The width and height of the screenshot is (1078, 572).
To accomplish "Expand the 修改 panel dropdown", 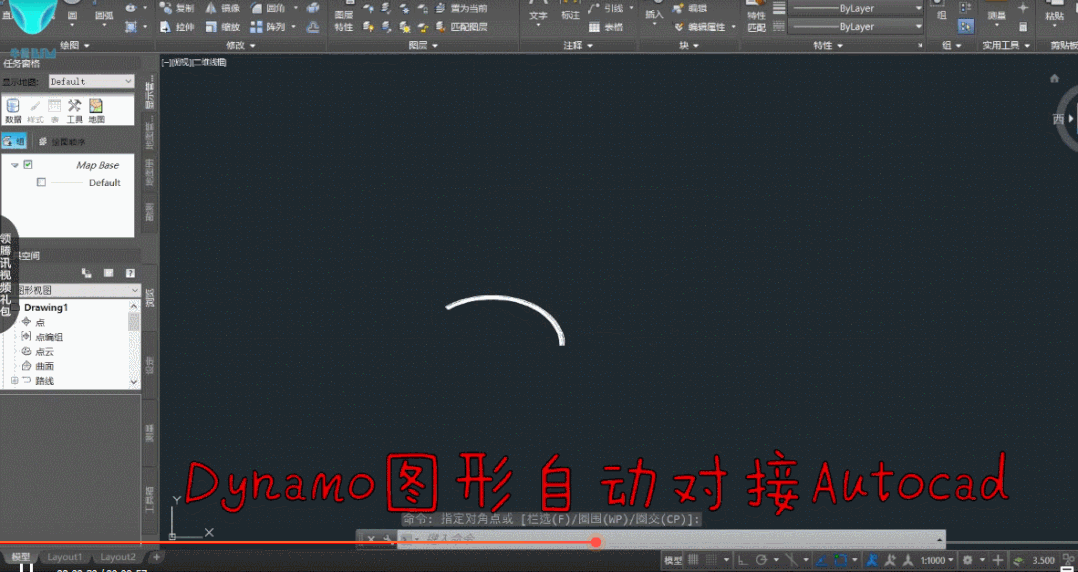I will tap(241, 45).
